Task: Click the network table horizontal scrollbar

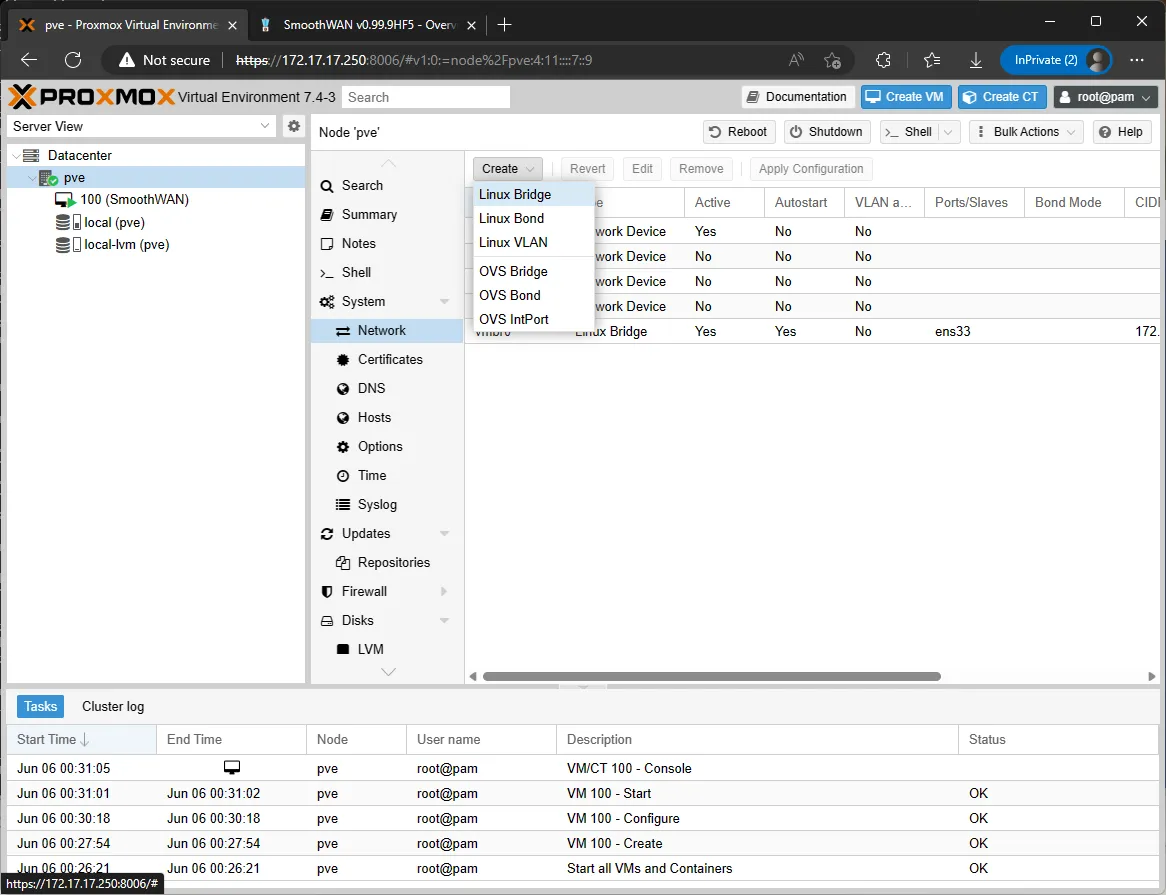Action: 712,676
